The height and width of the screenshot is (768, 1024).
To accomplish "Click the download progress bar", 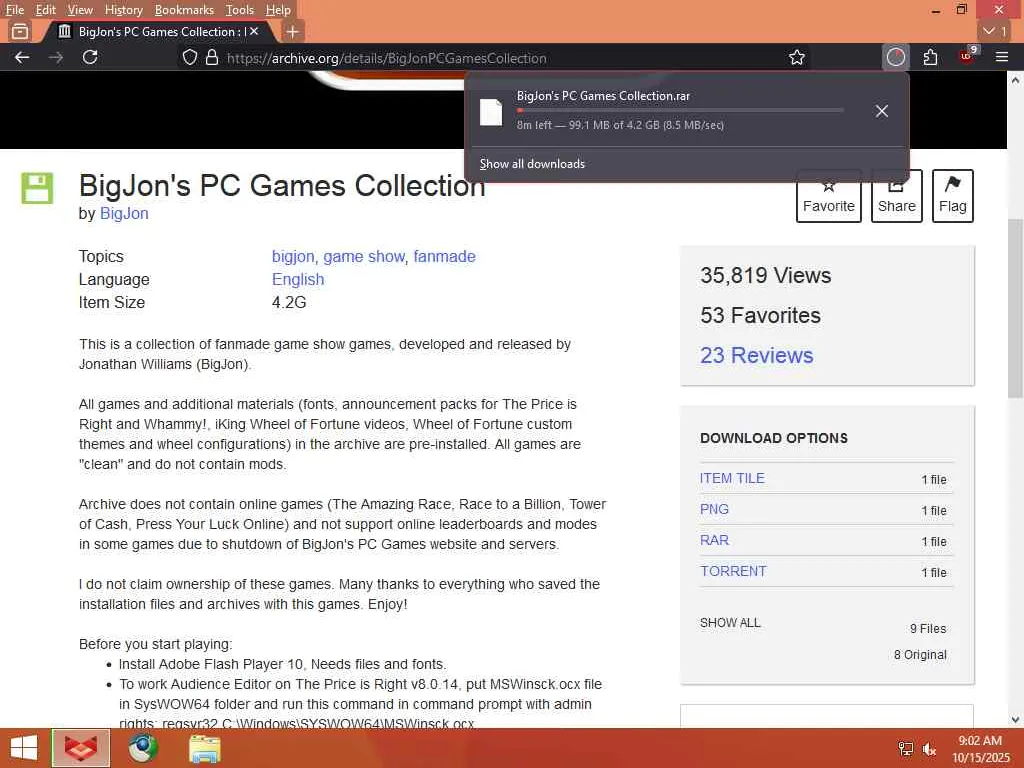I will pos(680,110).
